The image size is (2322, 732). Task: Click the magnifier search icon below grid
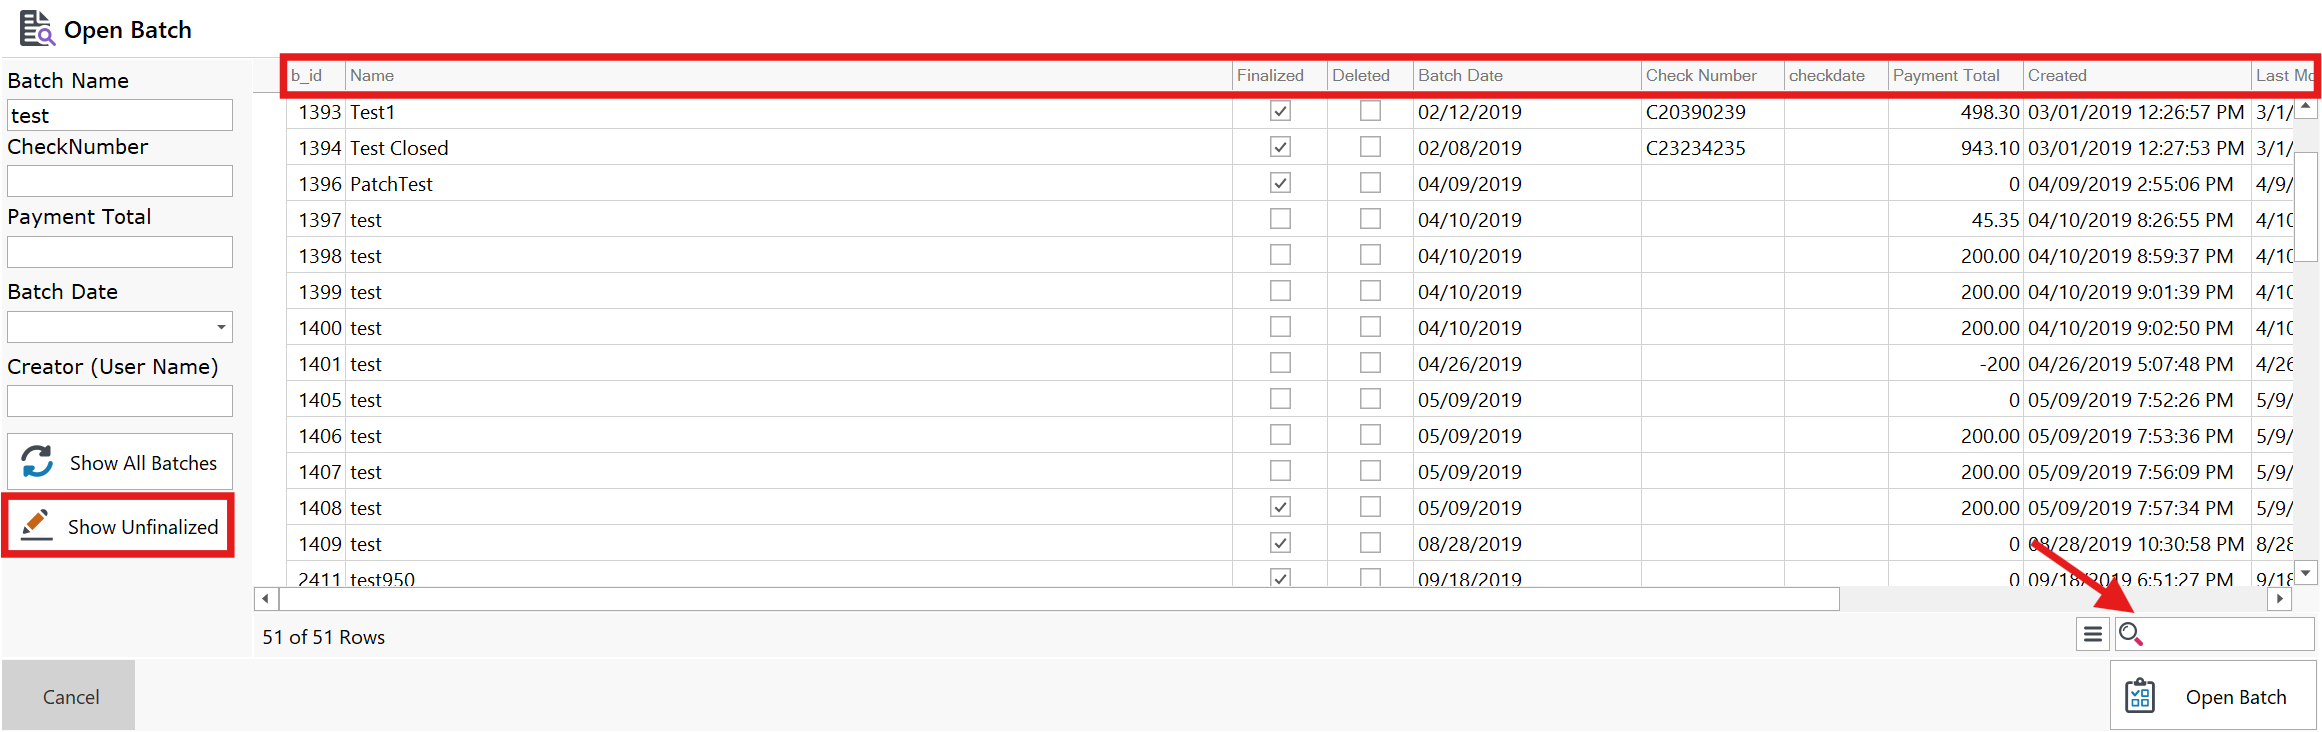[x=2130, y=634]
